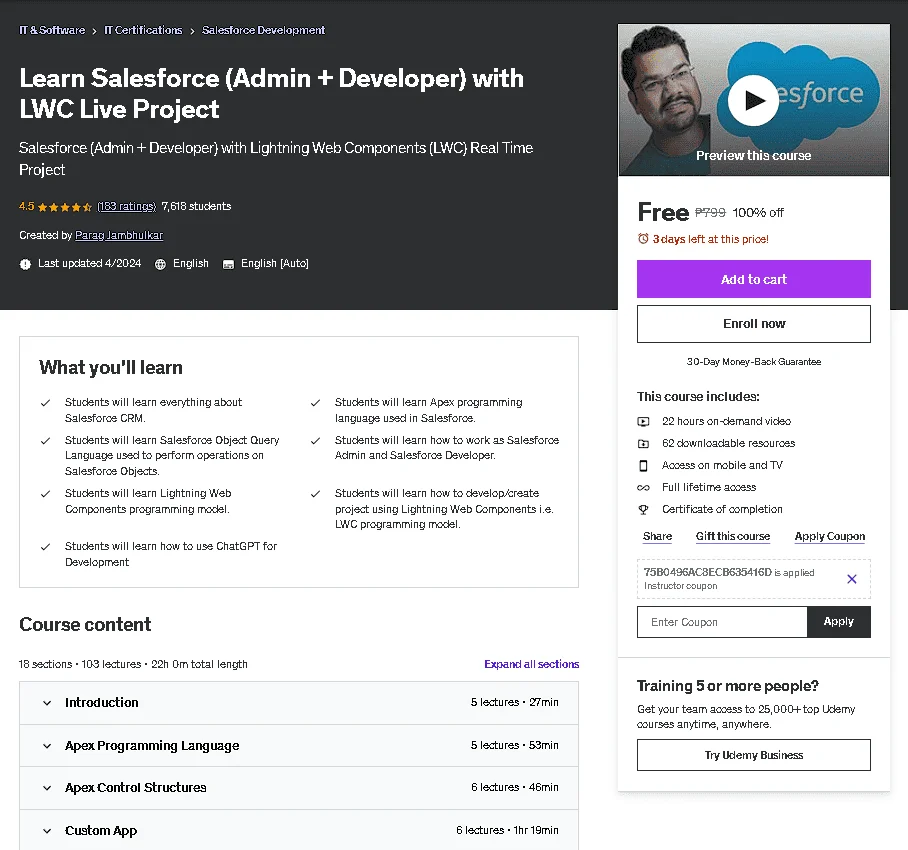Open Salesforce Development breadcrumb
This screenshot has height=850, width=908.
click(263, 30)
